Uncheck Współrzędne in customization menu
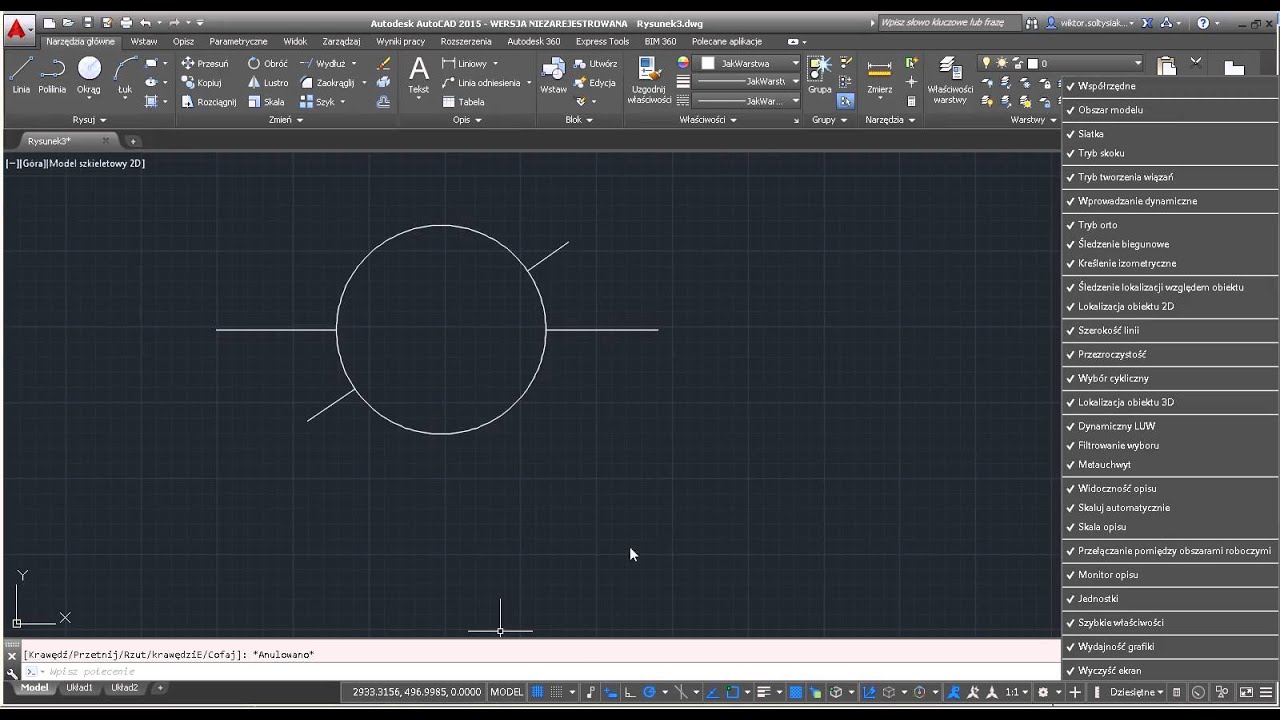 pyautogui.click(x=1170, y=86)
